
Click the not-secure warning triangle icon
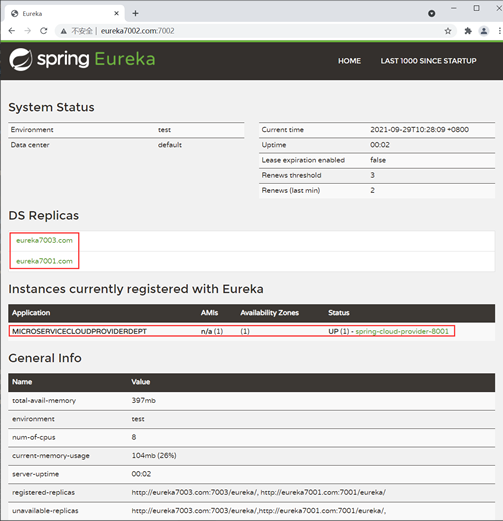63,31
